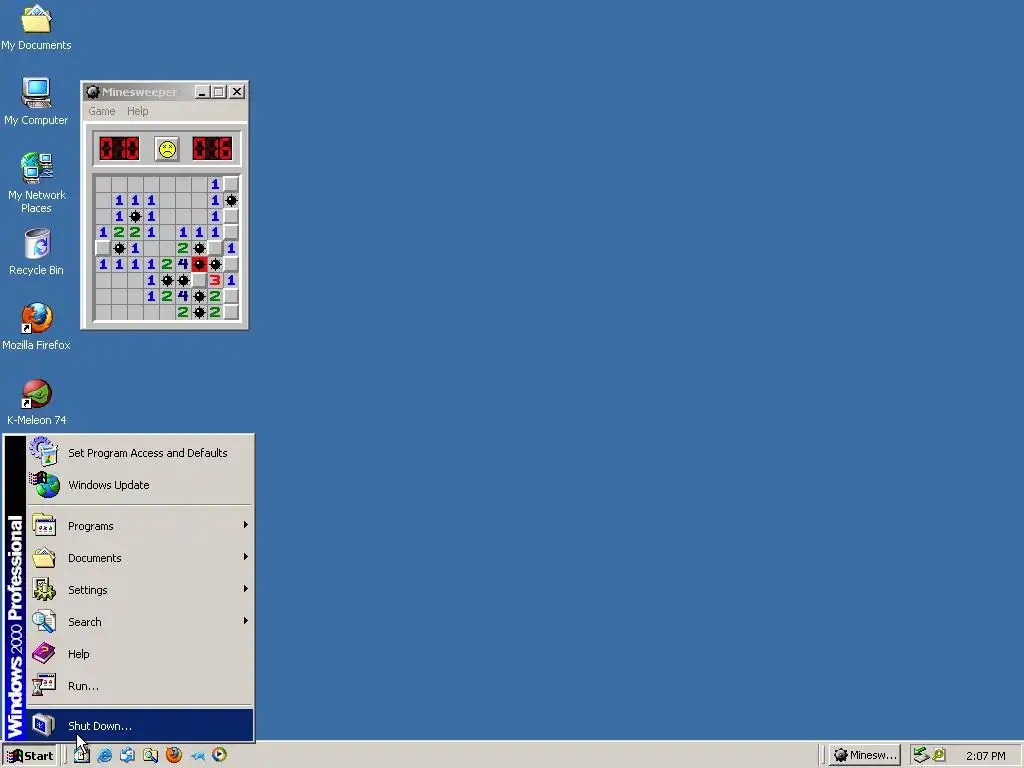Image resolution: width=1024 pixels, height=768 pixels.
Task: Choose Set Program Access and Defaults
Action: (140, 453)
